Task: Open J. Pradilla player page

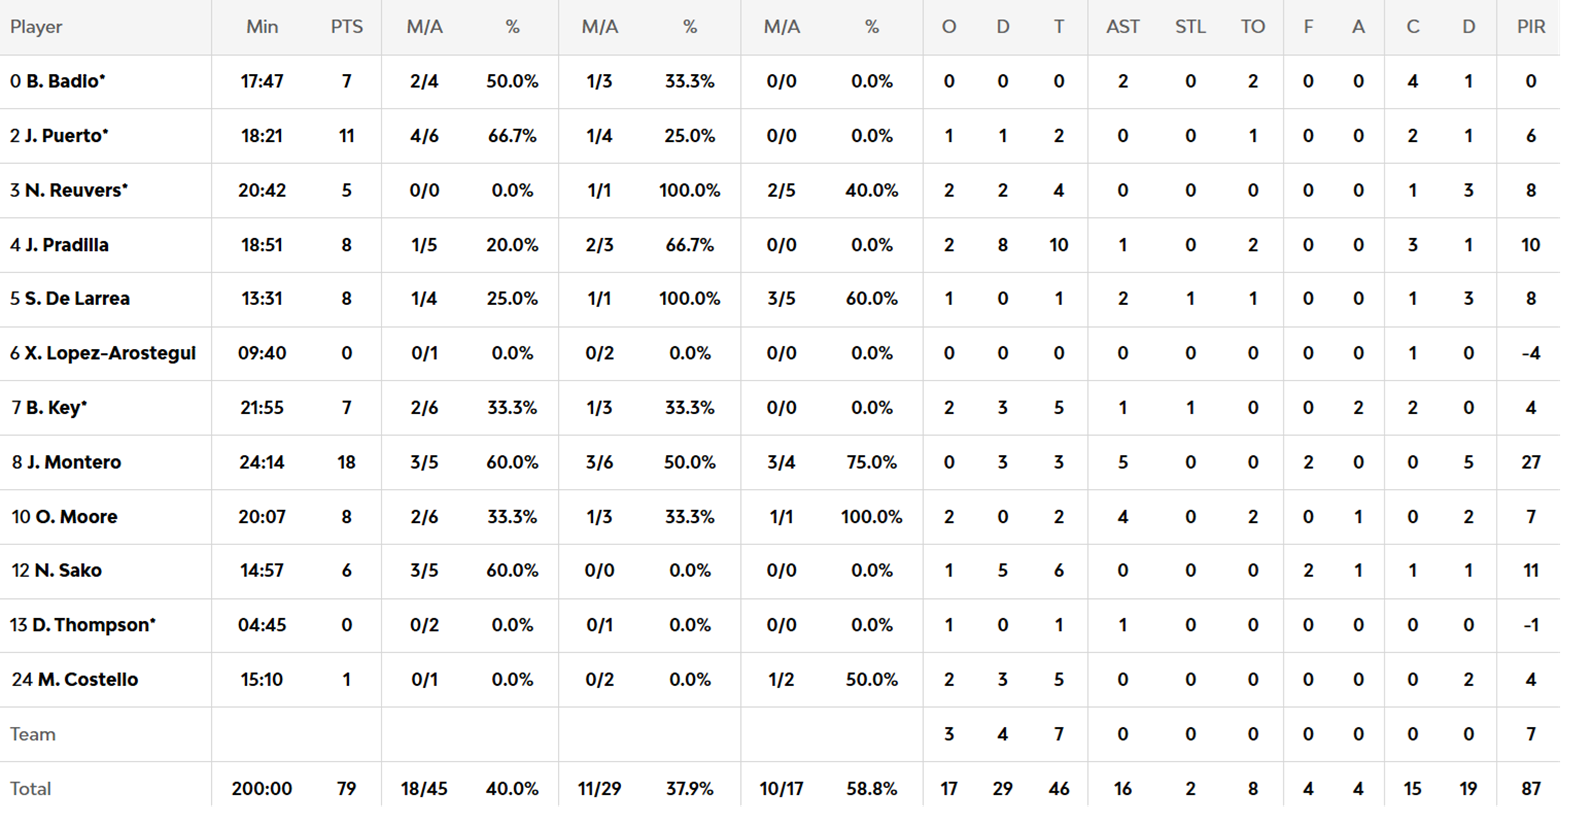Action: [66, 245]
